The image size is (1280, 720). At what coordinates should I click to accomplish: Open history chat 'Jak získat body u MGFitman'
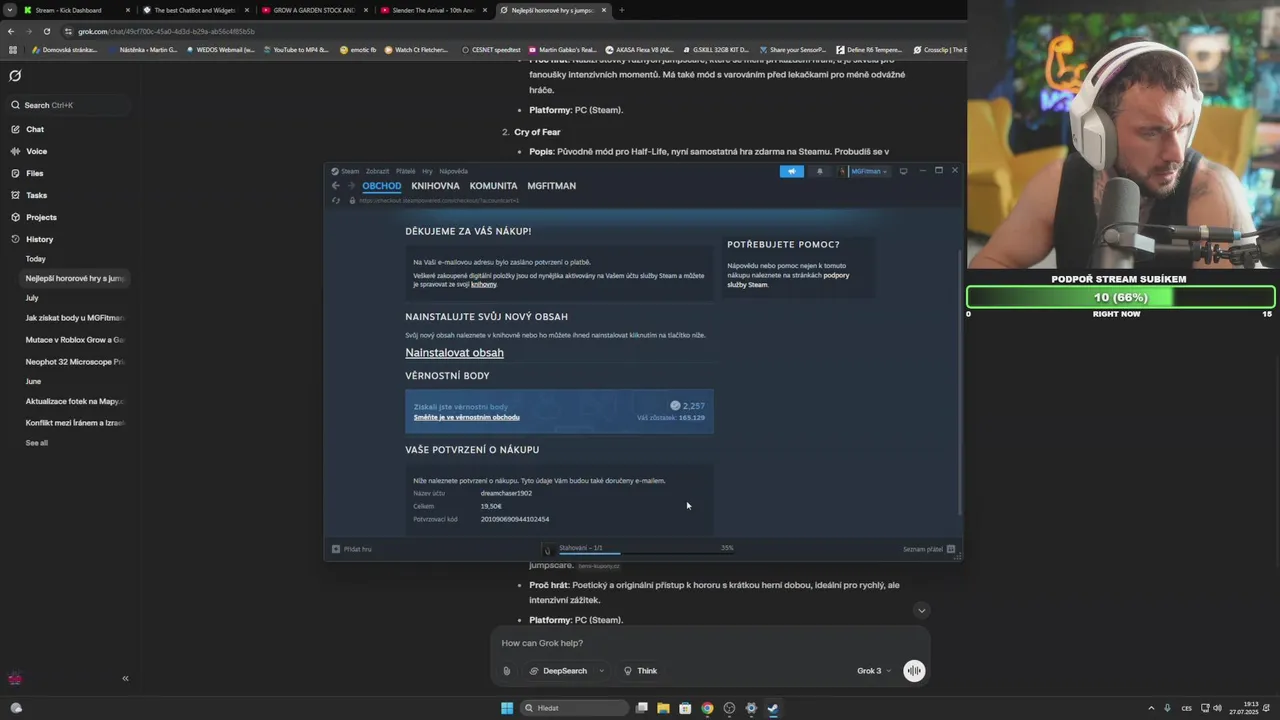coord(75,318)
